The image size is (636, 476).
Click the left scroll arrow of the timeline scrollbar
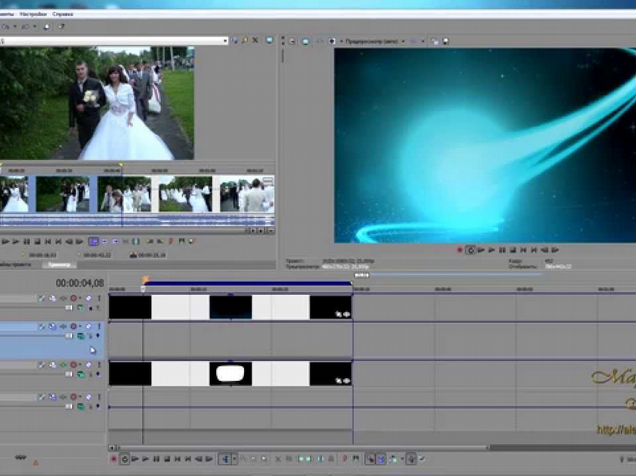point(112,448)
